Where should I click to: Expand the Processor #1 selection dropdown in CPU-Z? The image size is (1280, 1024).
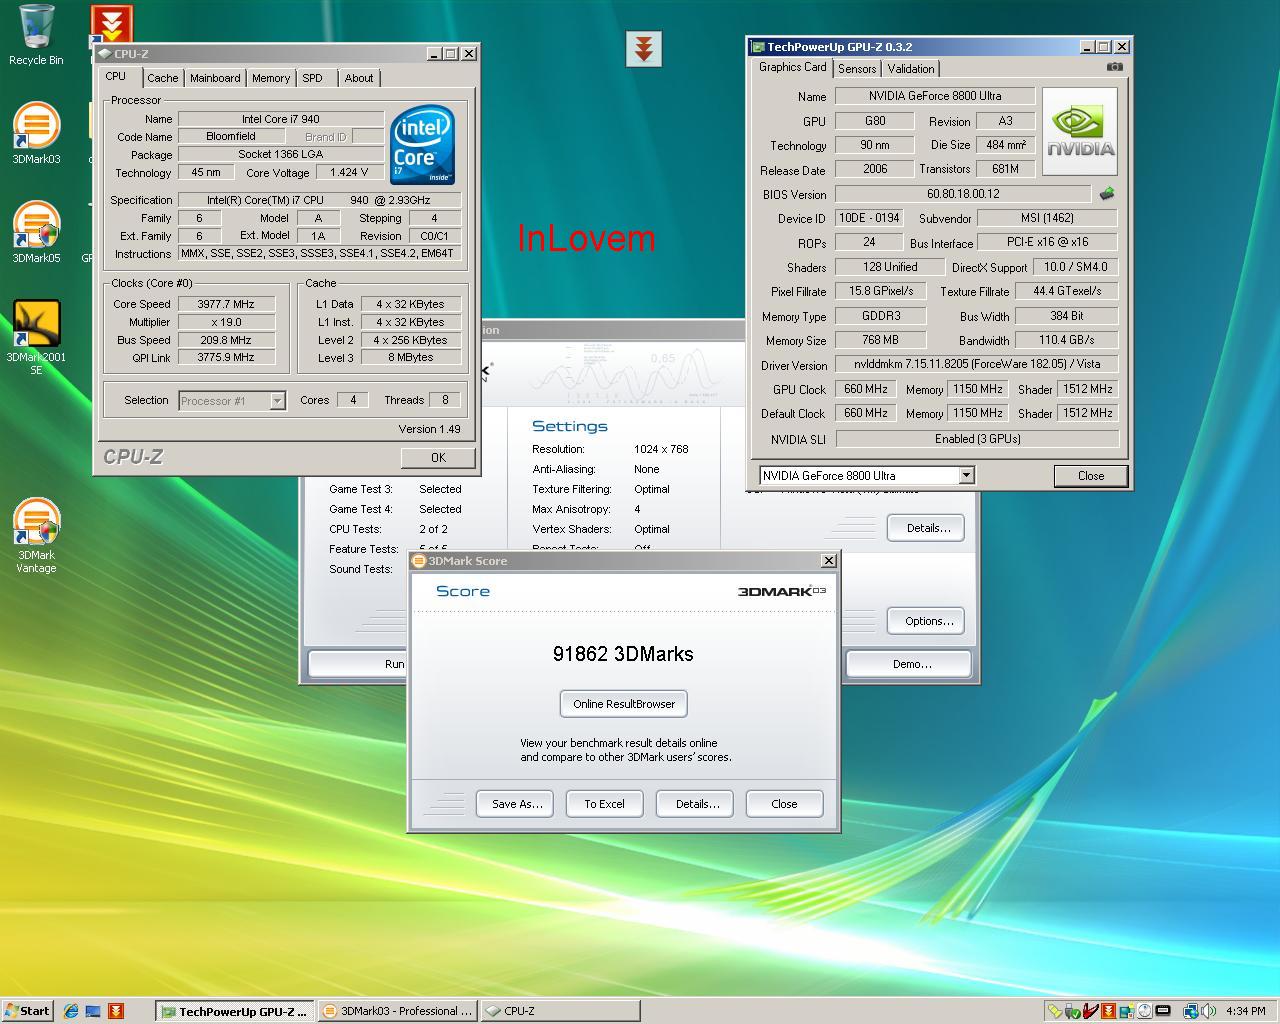[x=277, y=401]
